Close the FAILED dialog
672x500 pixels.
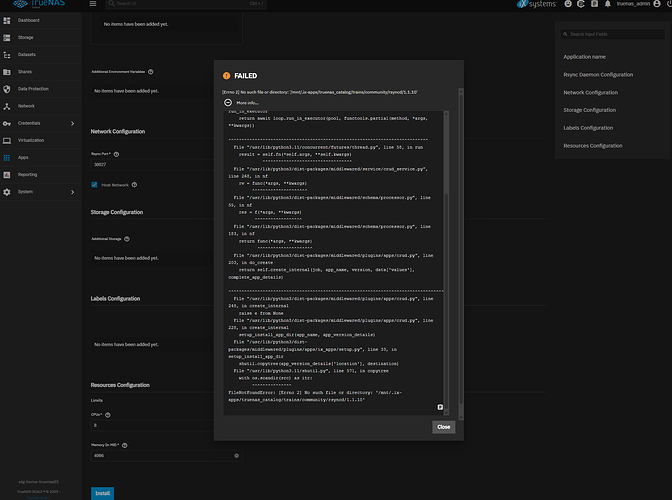444,427
